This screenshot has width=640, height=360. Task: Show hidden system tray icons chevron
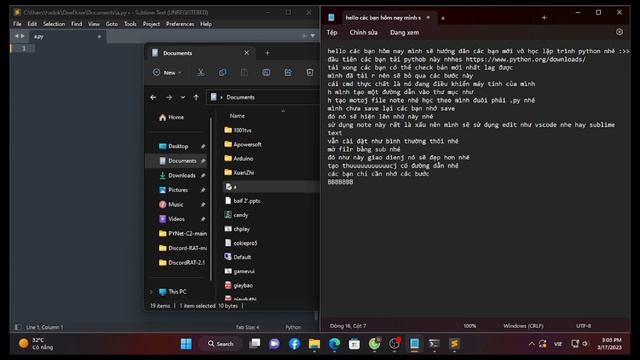[531, 344]
